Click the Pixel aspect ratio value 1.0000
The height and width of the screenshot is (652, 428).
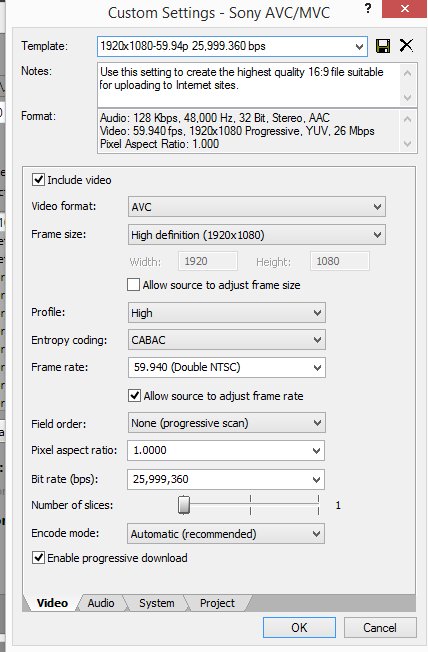pyautogui.click(x=150, y=450)
